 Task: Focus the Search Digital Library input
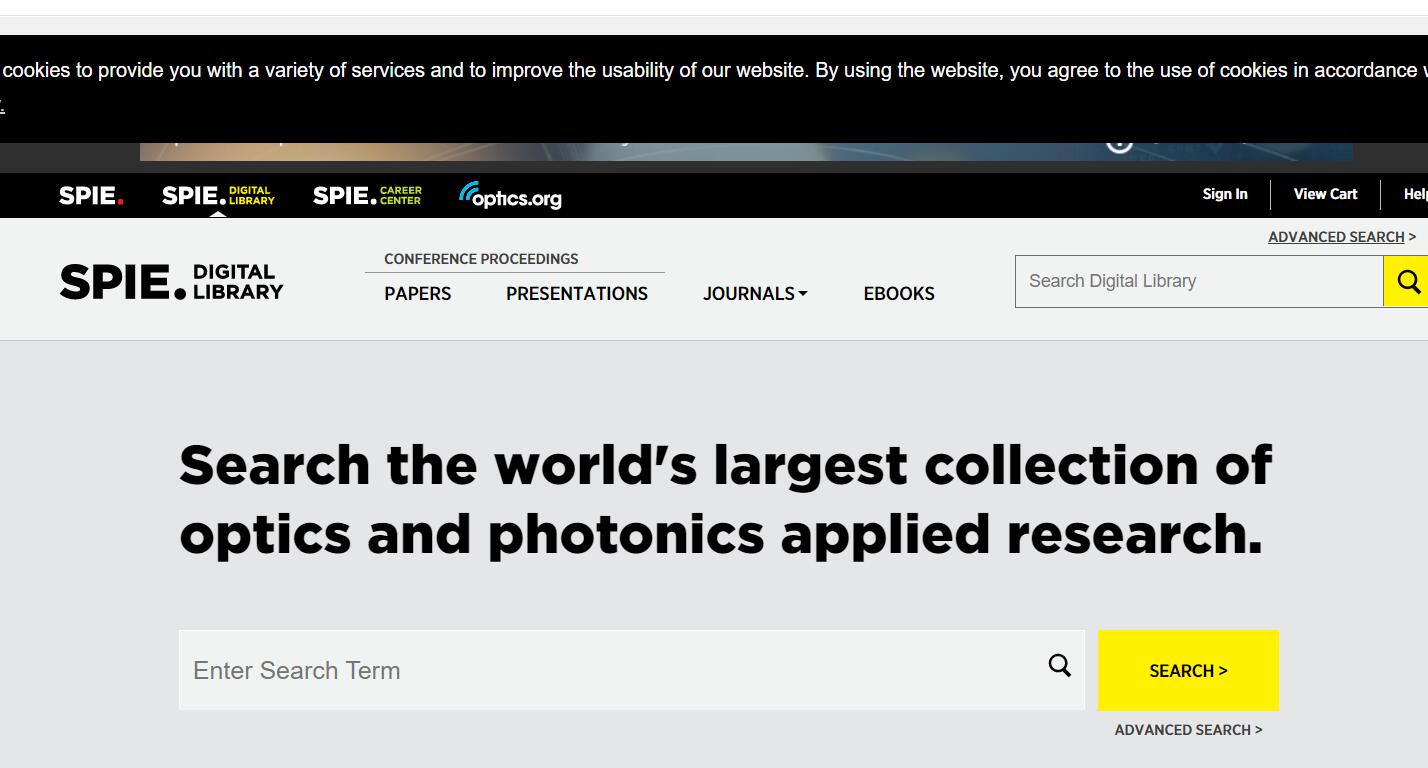point(1199,281)
